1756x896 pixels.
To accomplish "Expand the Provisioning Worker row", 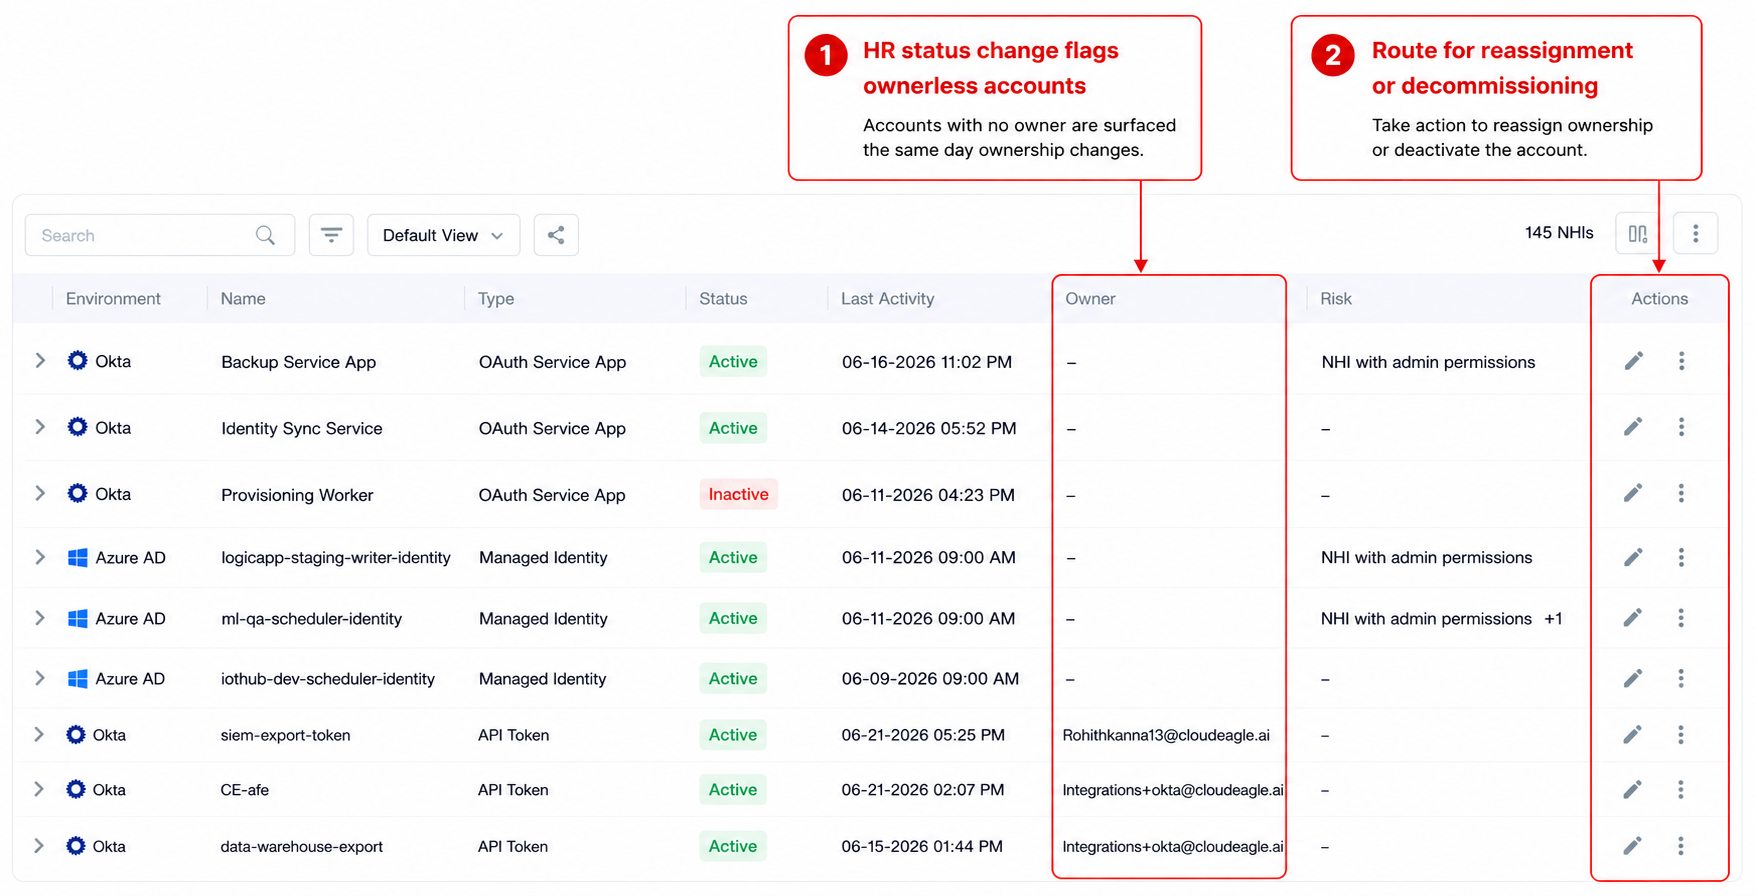I will coord(40,493).
